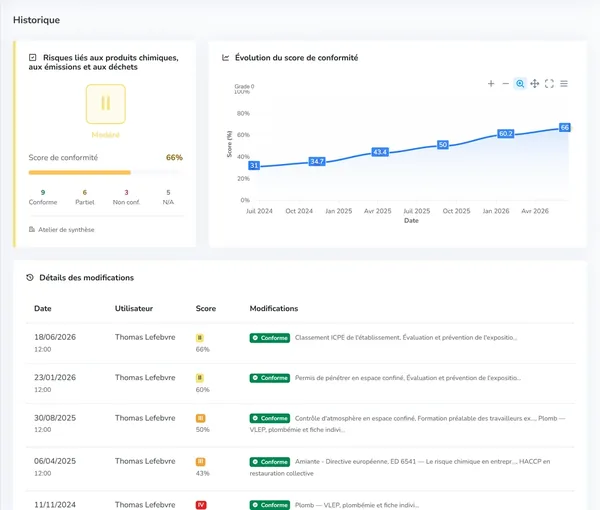Click the Conforme badge on 18/06/2026 row

coord(270,338)
